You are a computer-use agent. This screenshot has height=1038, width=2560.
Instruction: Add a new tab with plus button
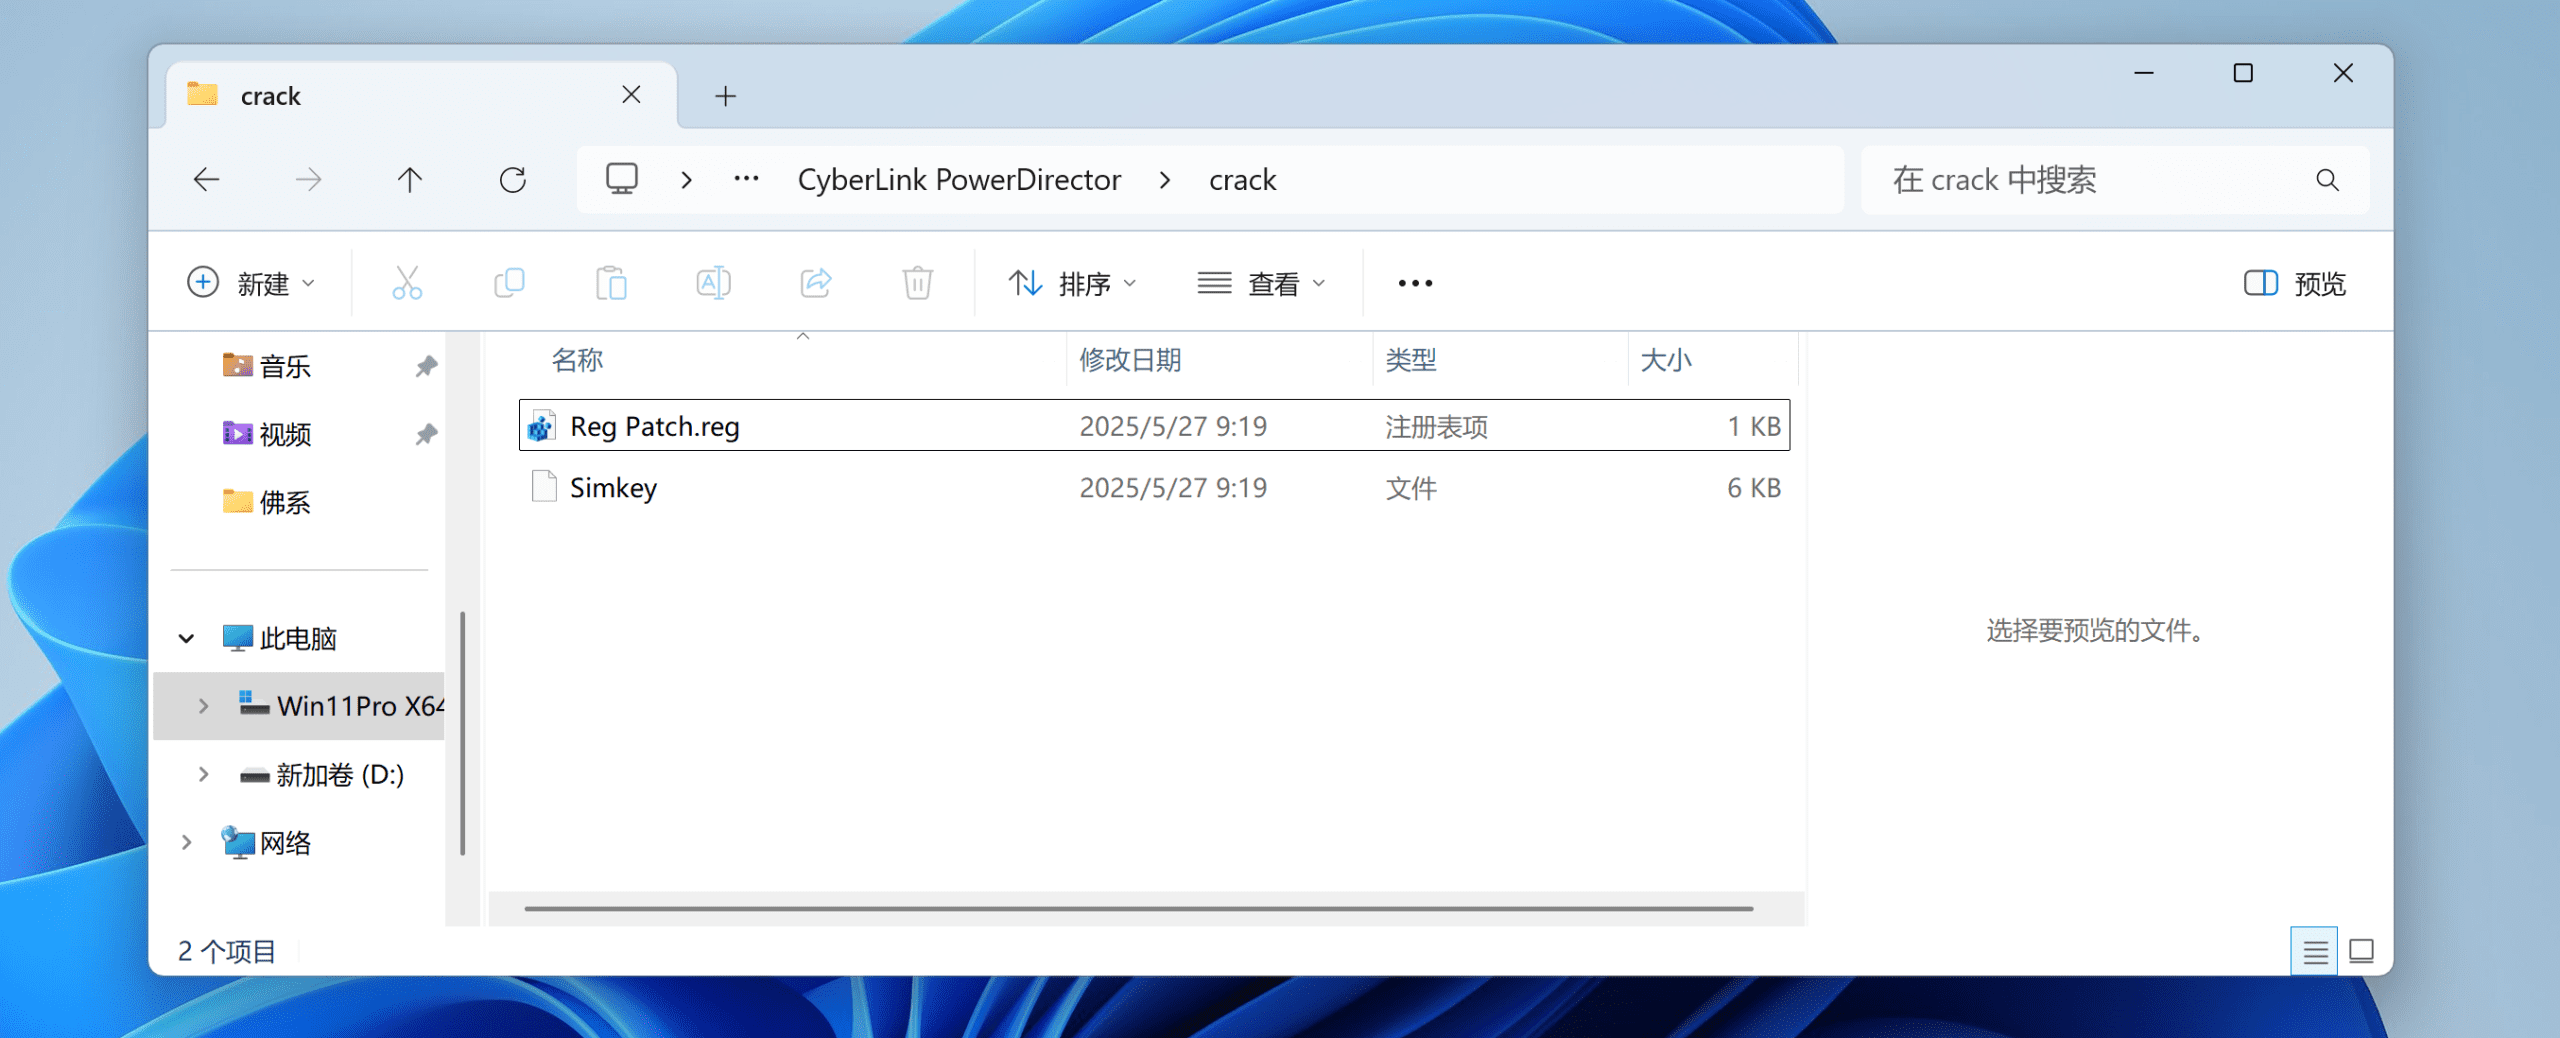click(x=726, y=96)
